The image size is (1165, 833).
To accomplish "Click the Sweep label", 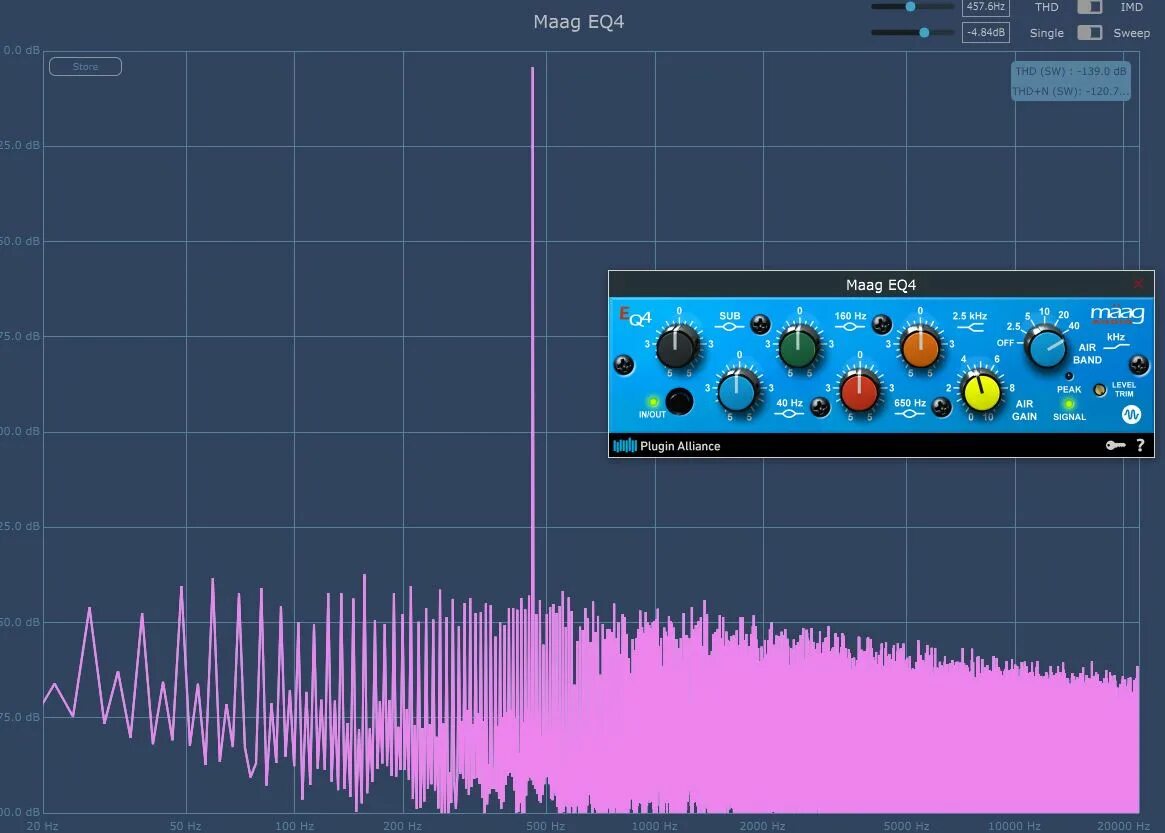I will tap(1131, 33).
